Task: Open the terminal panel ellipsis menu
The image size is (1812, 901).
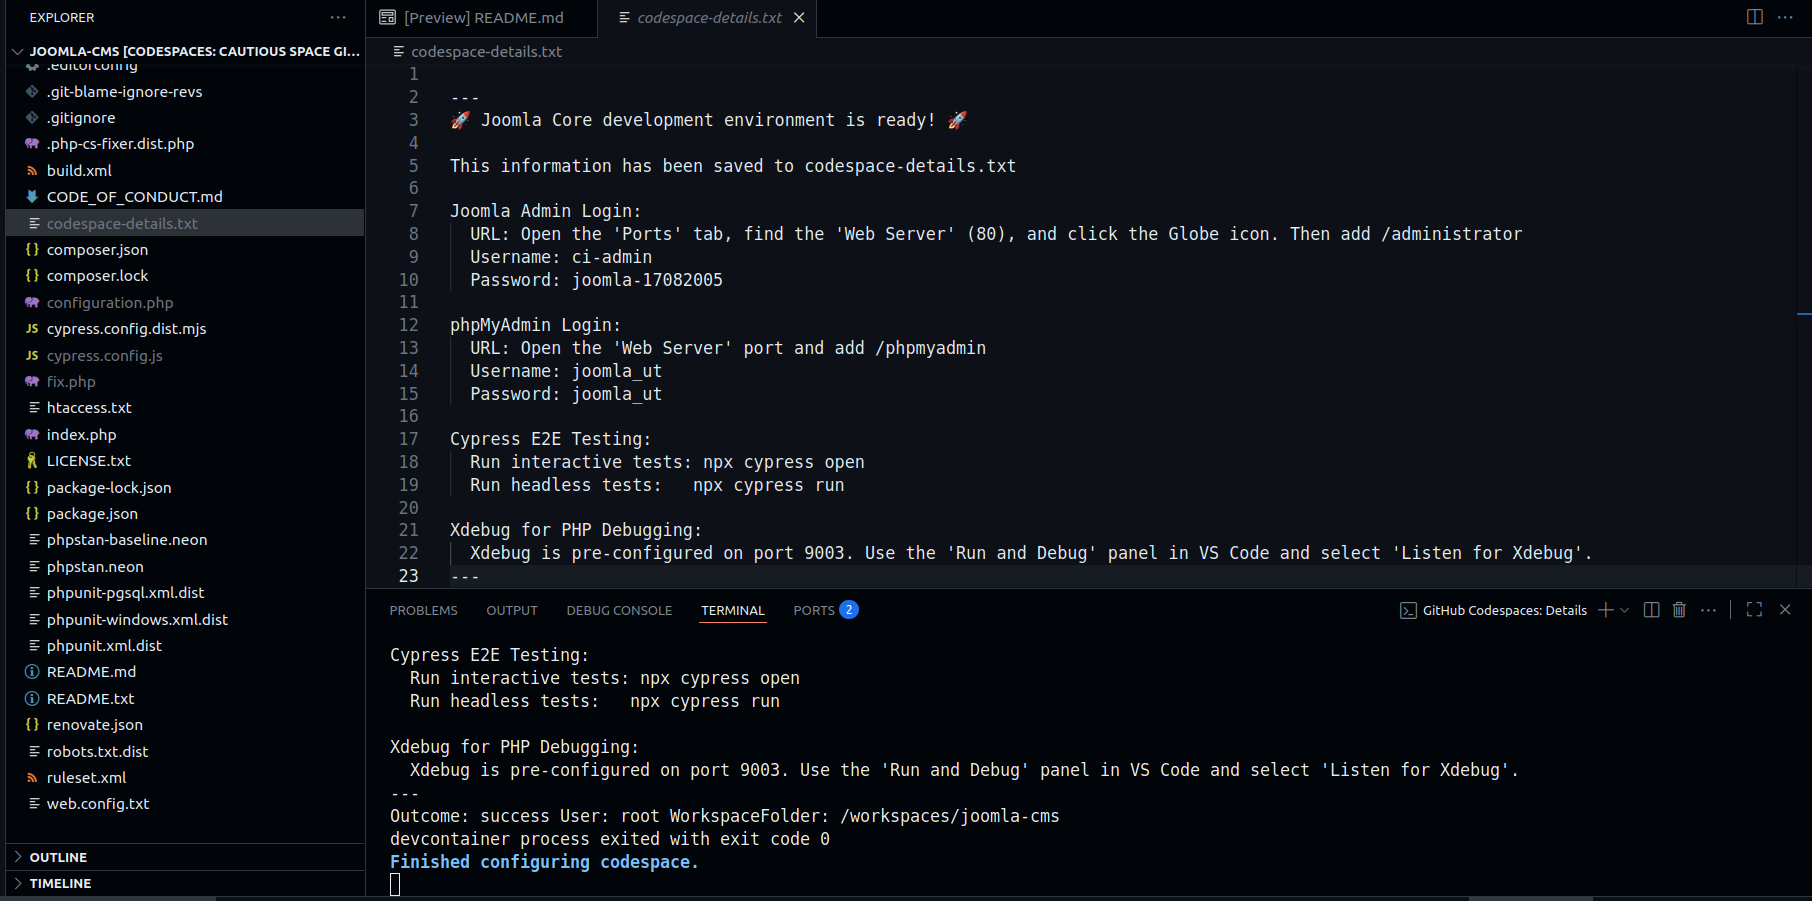Action: [1708, 609]
